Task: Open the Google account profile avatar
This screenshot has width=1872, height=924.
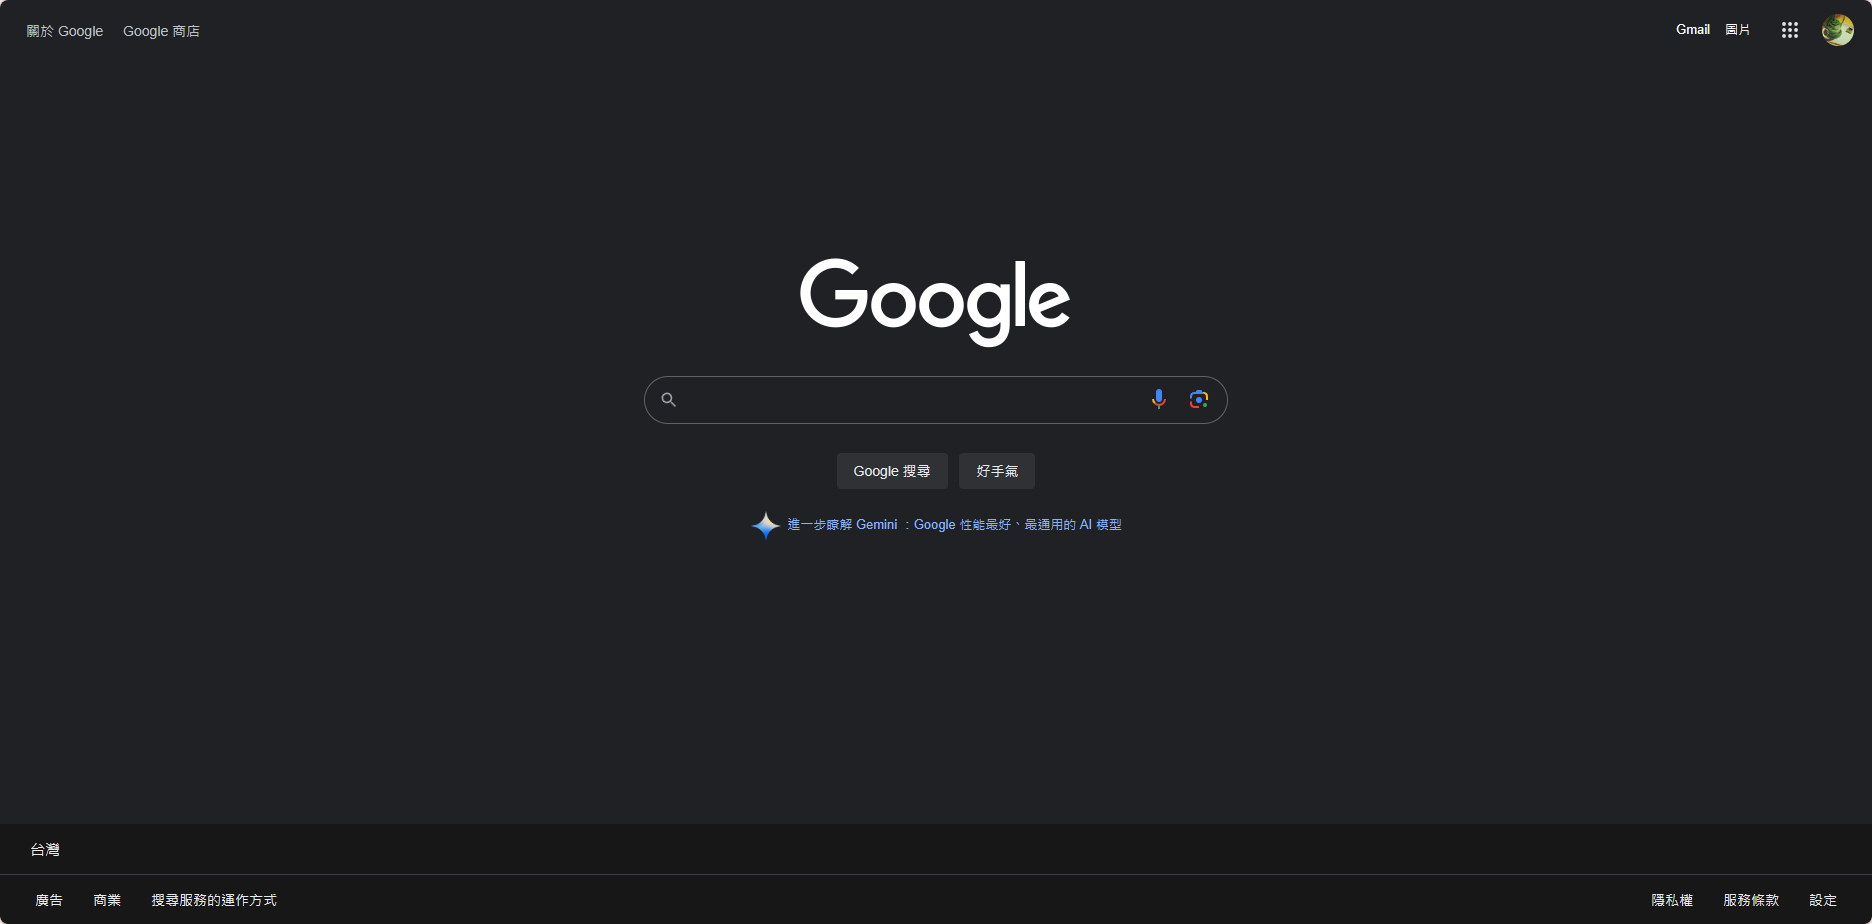Action: [1838, 30]
